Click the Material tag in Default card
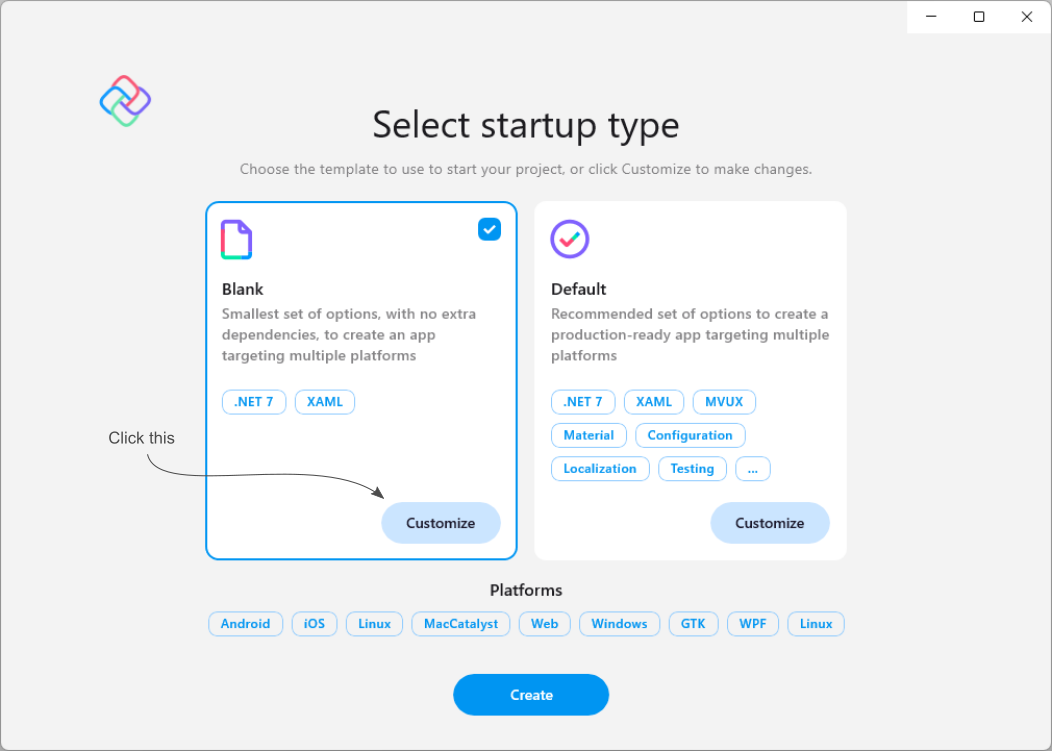Image resolution: width=1052 pixels, height=751 pixels. [x=588, y=435]
